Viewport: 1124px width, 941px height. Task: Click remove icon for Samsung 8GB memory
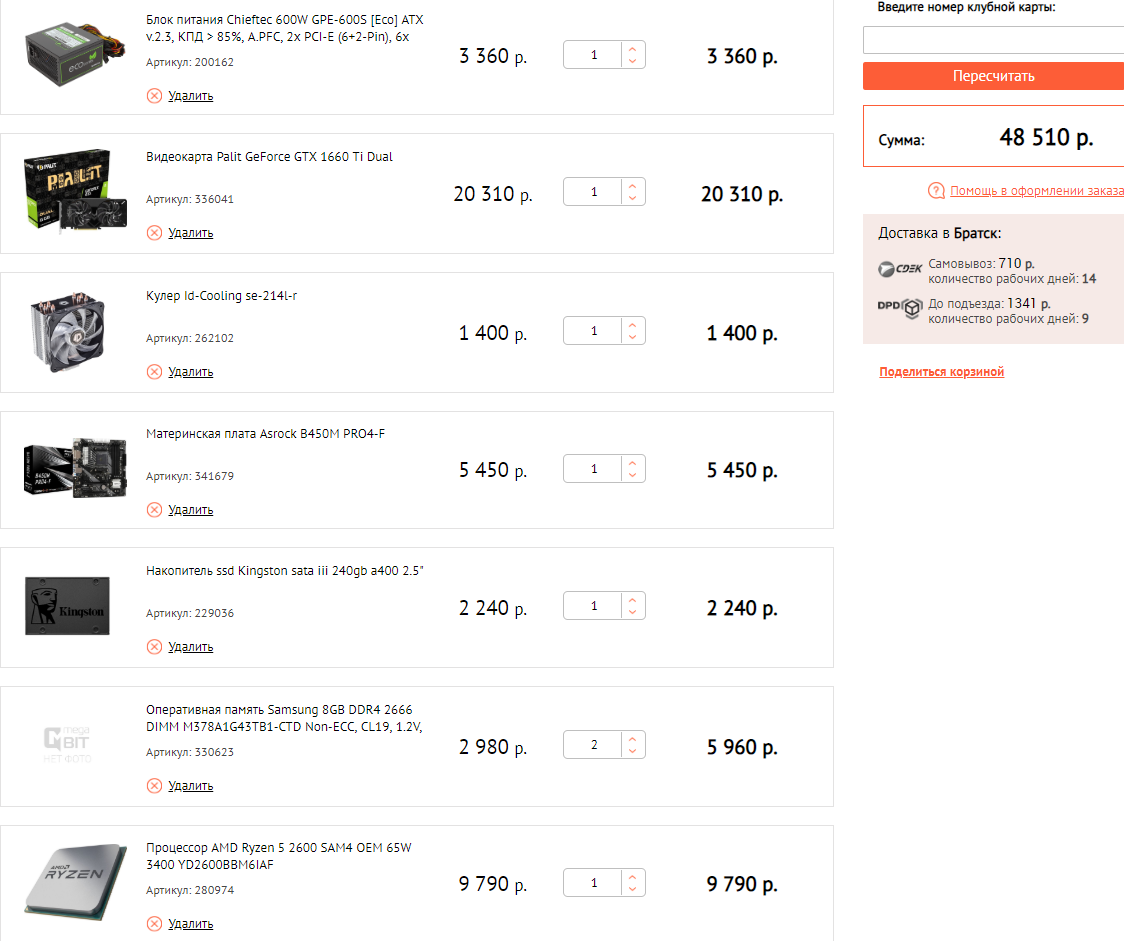tap(154, 786)
